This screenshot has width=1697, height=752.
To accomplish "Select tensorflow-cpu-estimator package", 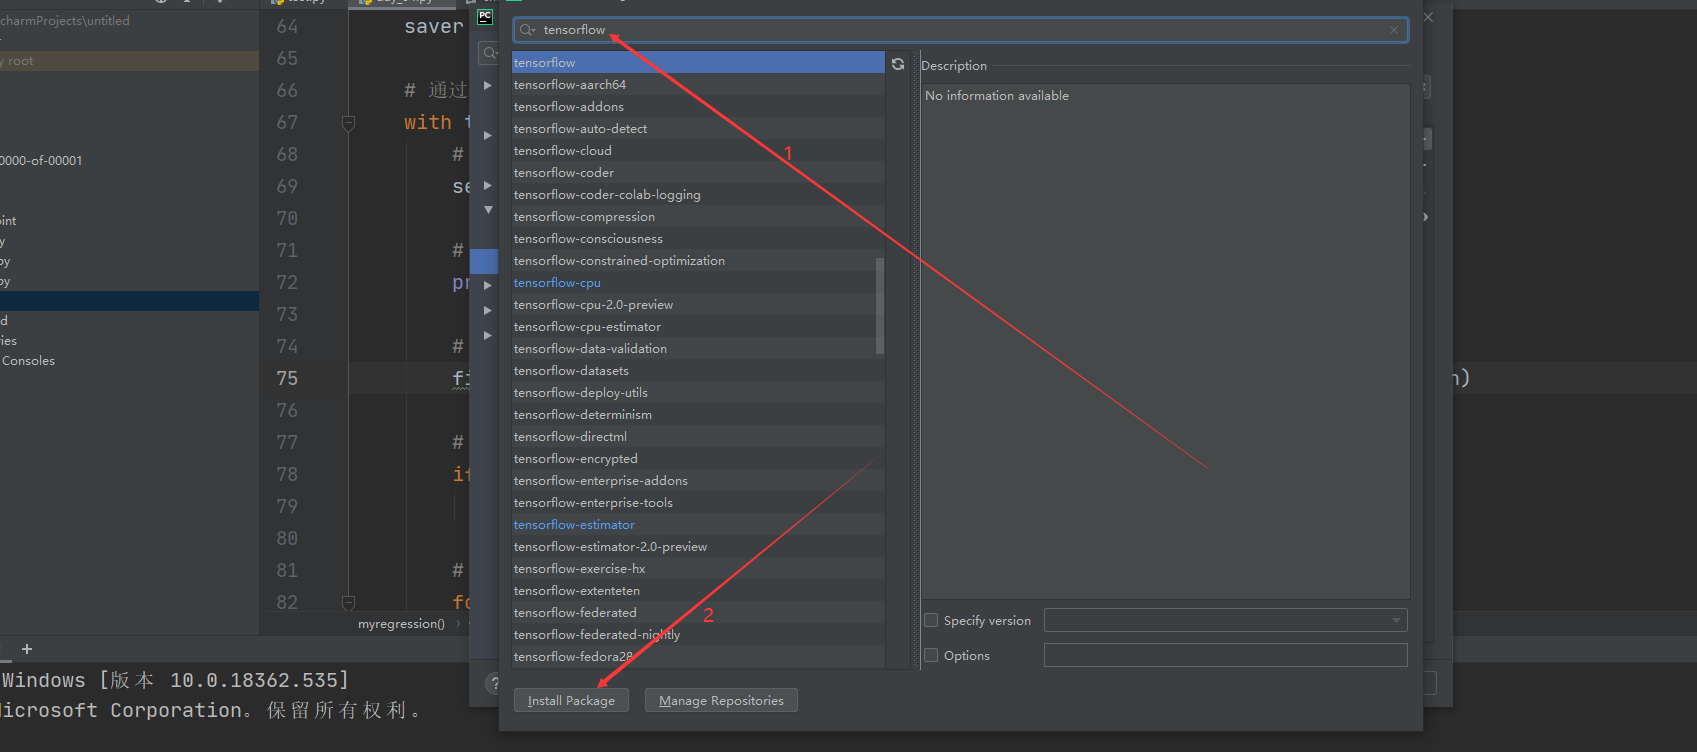I will point(698,326).
